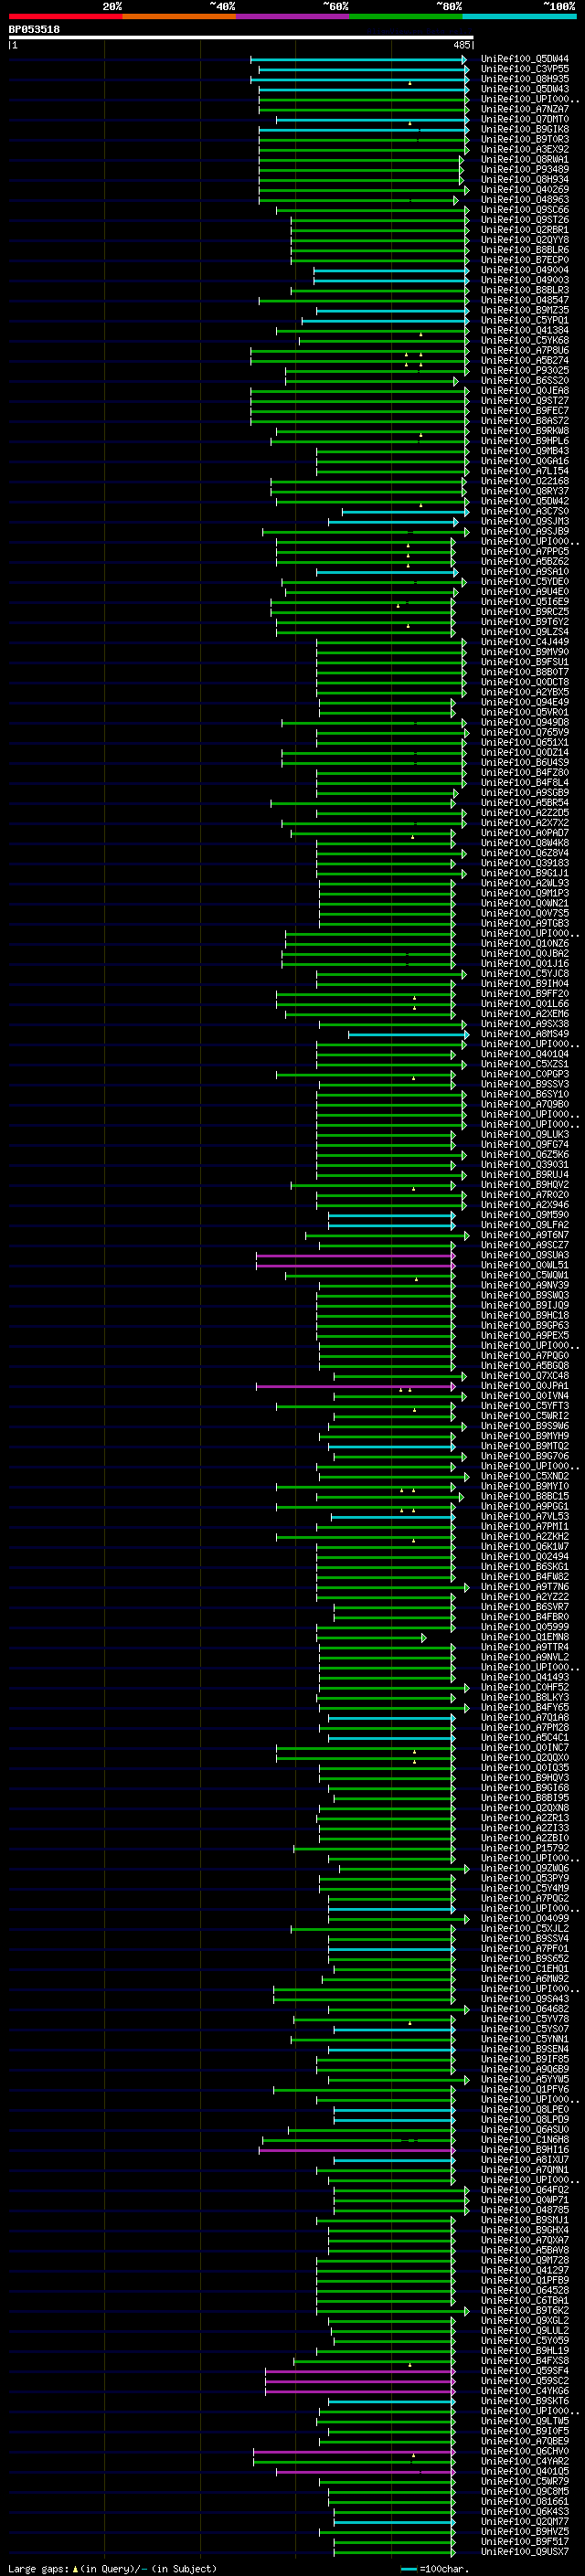Open the UniRef100_A3EX92 entry
Screen dimensions: 585x2576
pos(524,149)
